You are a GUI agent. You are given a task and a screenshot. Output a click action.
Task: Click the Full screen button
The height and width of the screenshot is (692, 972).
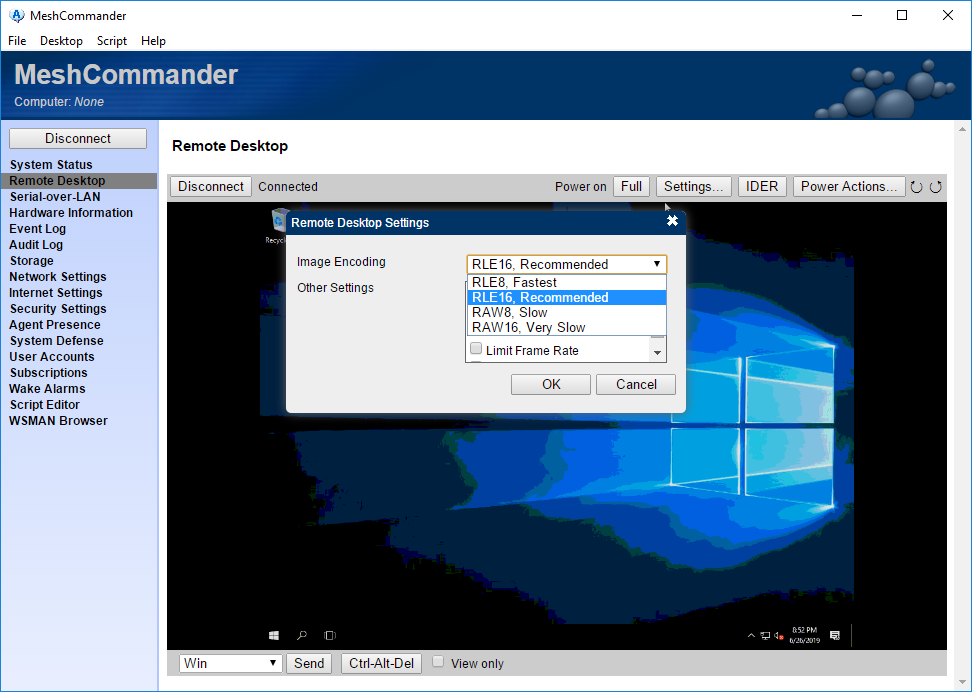pos(631,187)
